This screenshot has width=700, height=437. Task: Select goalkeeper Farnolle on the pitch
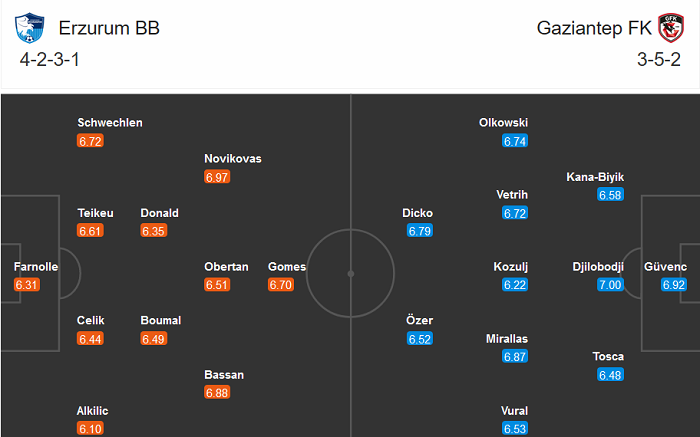coord(36,267)
